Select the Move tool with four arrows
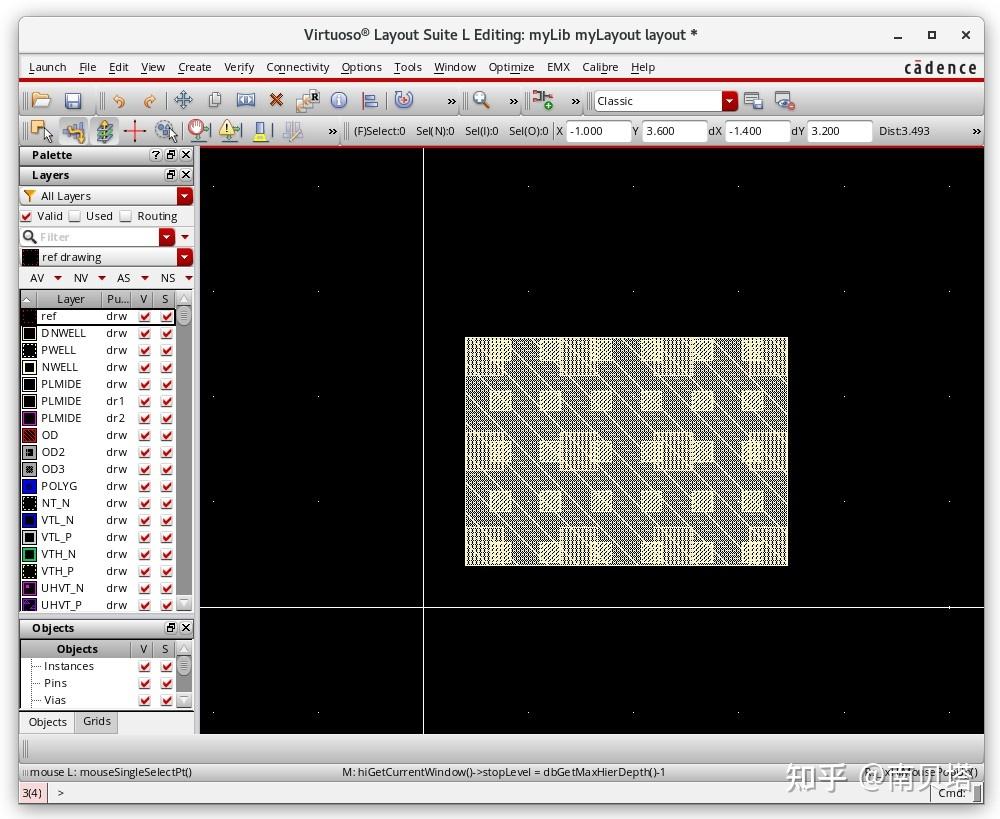The height and width of the screenshot is (819, 1000). tap(183, 100)
